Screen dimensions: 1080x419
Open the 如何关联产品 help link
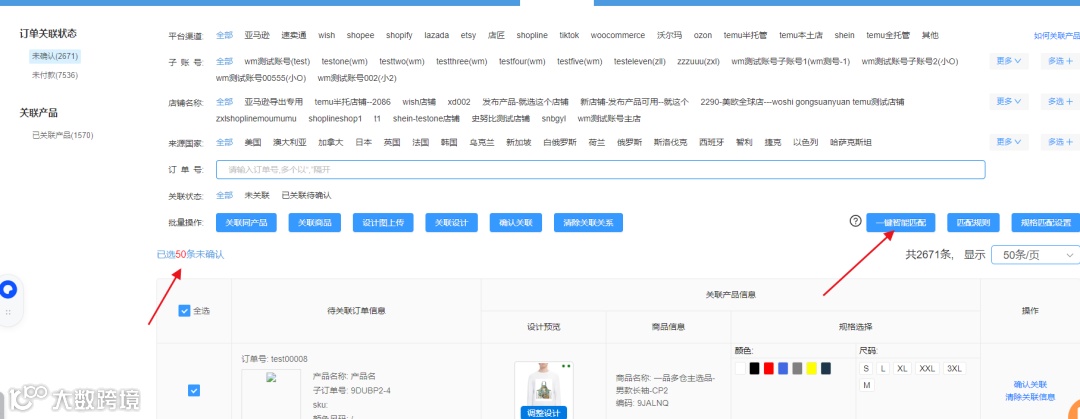(1057, 35)
